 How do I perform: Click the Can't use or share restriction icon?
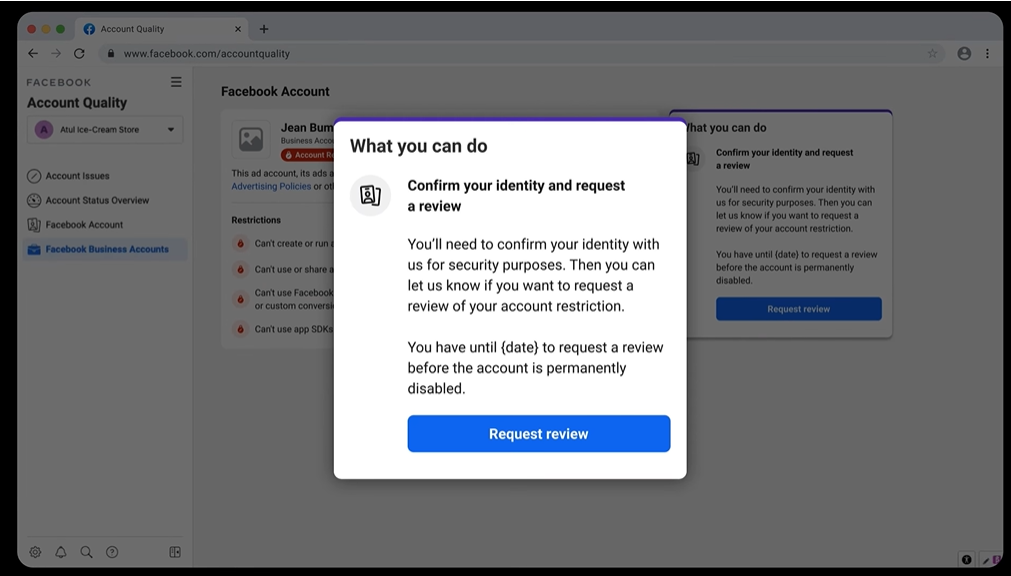pyautogui.click(x=240, y=269)
